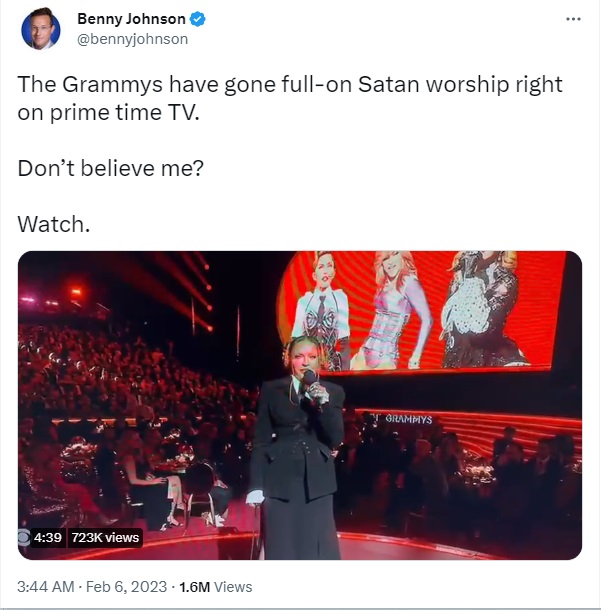601x610 pixels.
Task: Play the embedded Grammys video
Action: pos(300,405)
